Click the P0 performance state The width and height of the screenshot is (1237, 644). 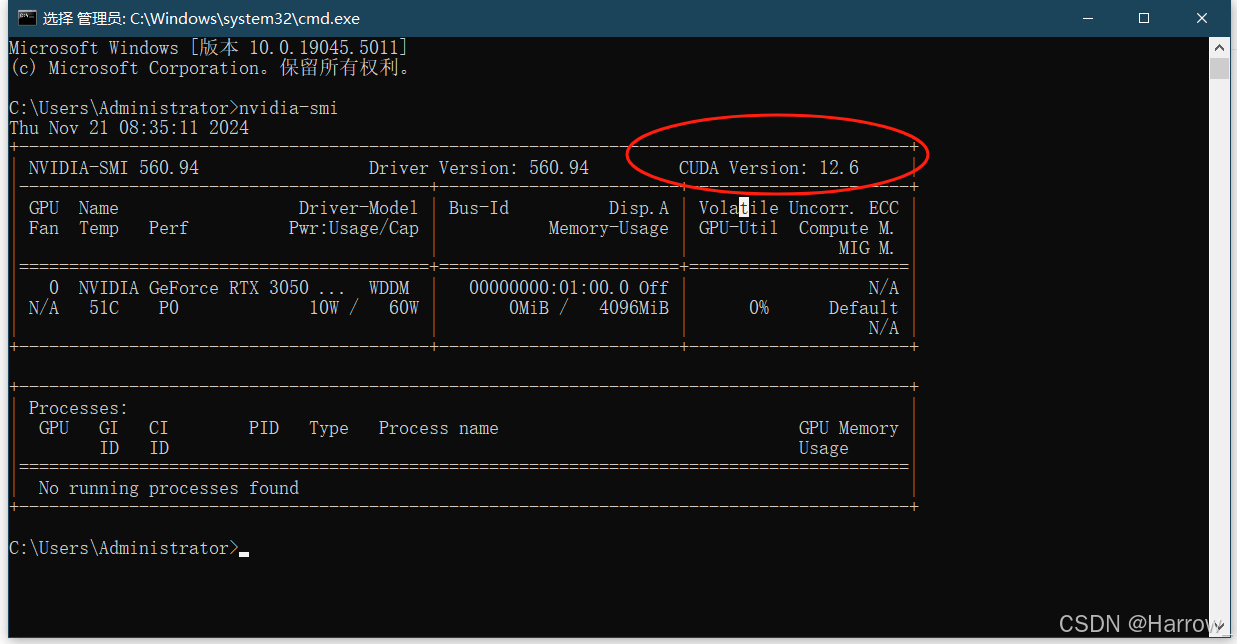(x=169, y=308)
